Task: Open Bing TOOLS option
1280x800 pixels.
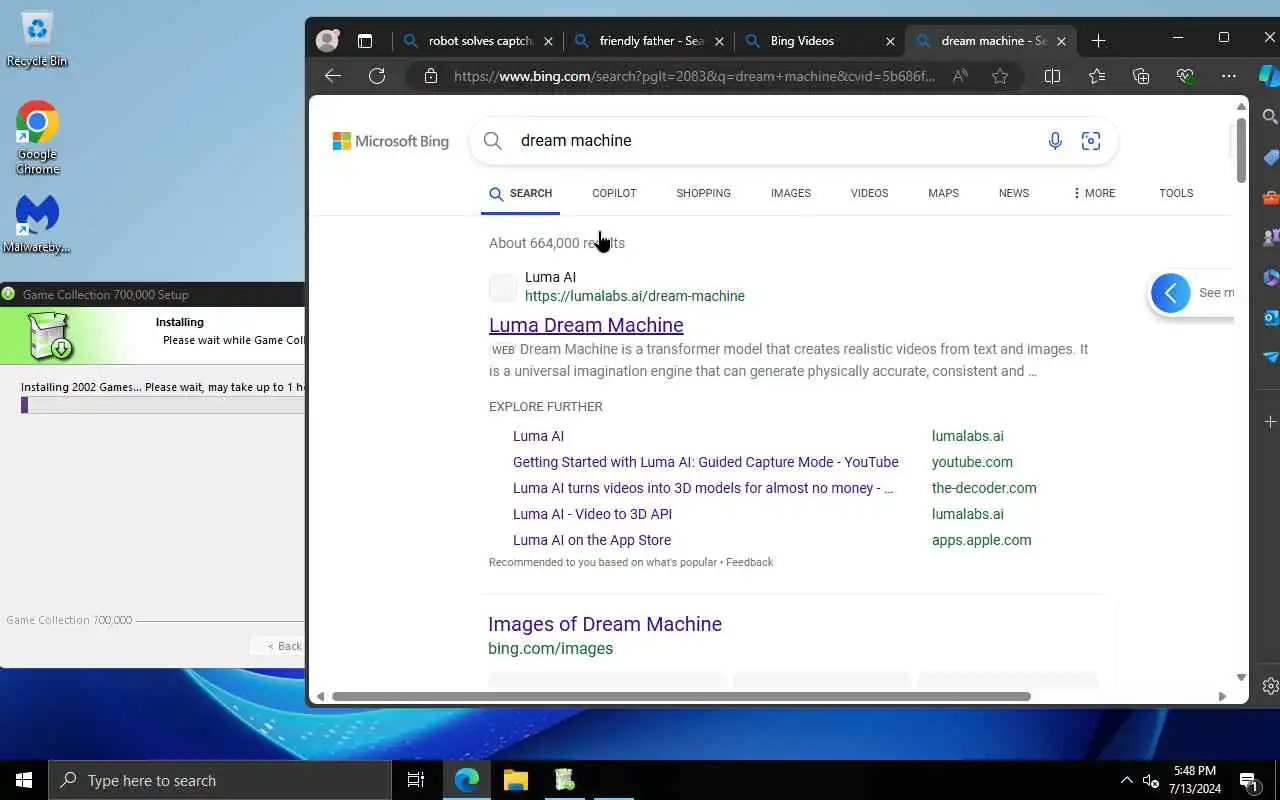Action: pos(1176,193)
